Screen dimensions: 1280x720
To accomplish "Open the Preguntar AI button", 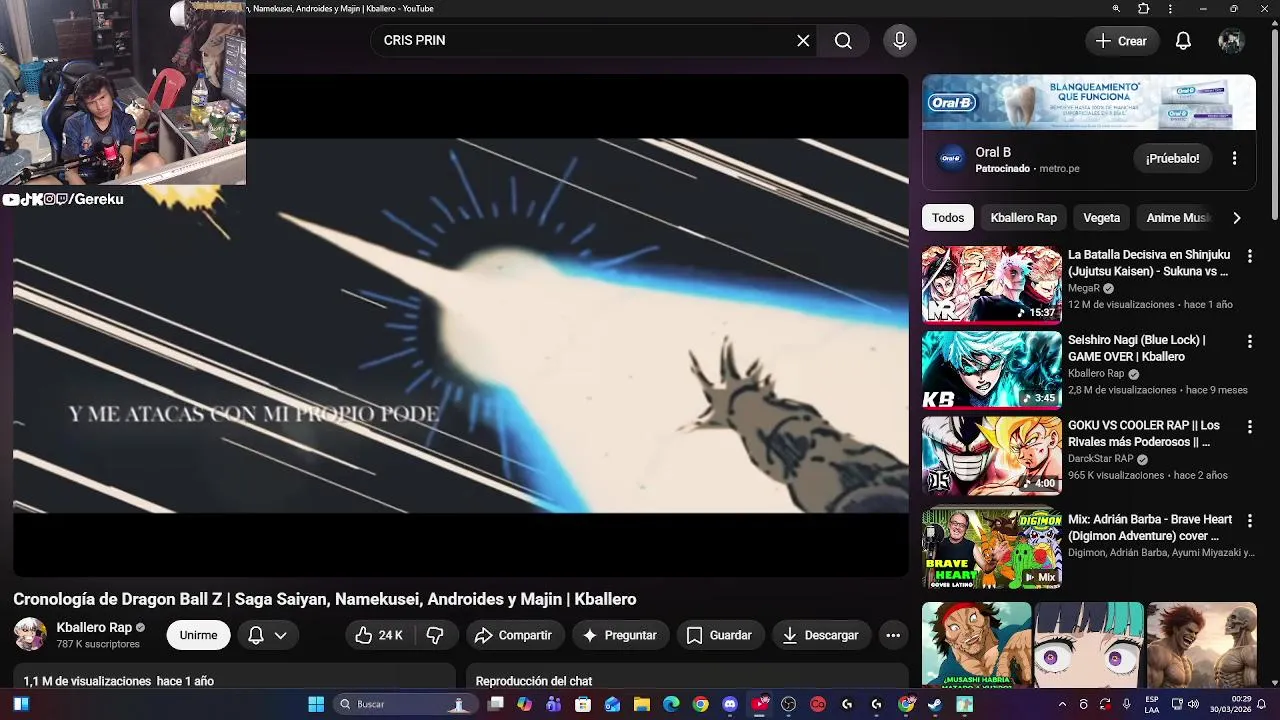I will (619, 635).
